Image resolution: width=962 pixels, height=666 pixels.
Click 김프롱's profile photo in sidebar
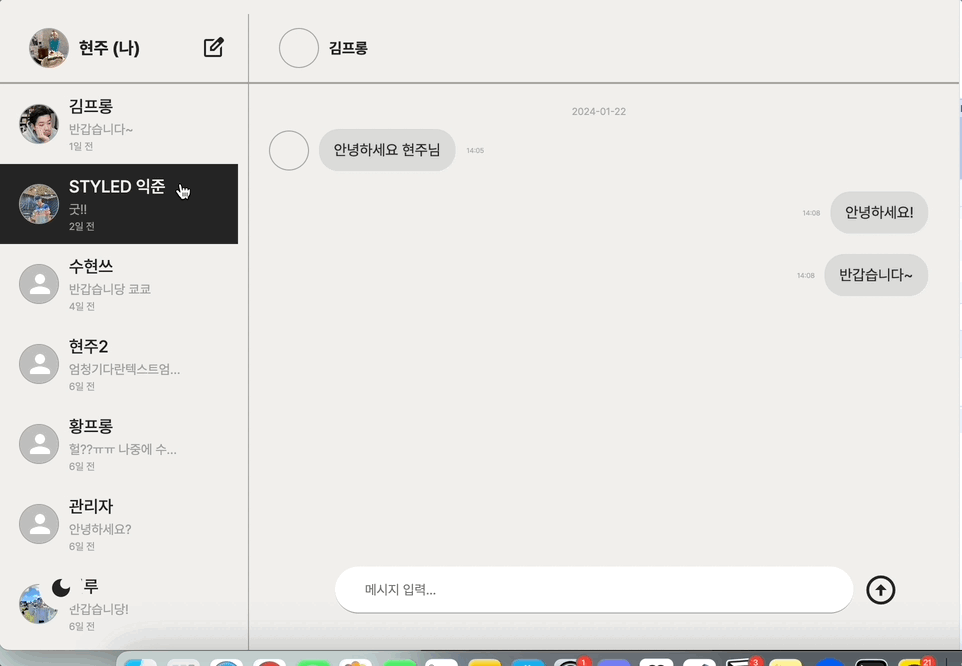click(x=39, y=124)
